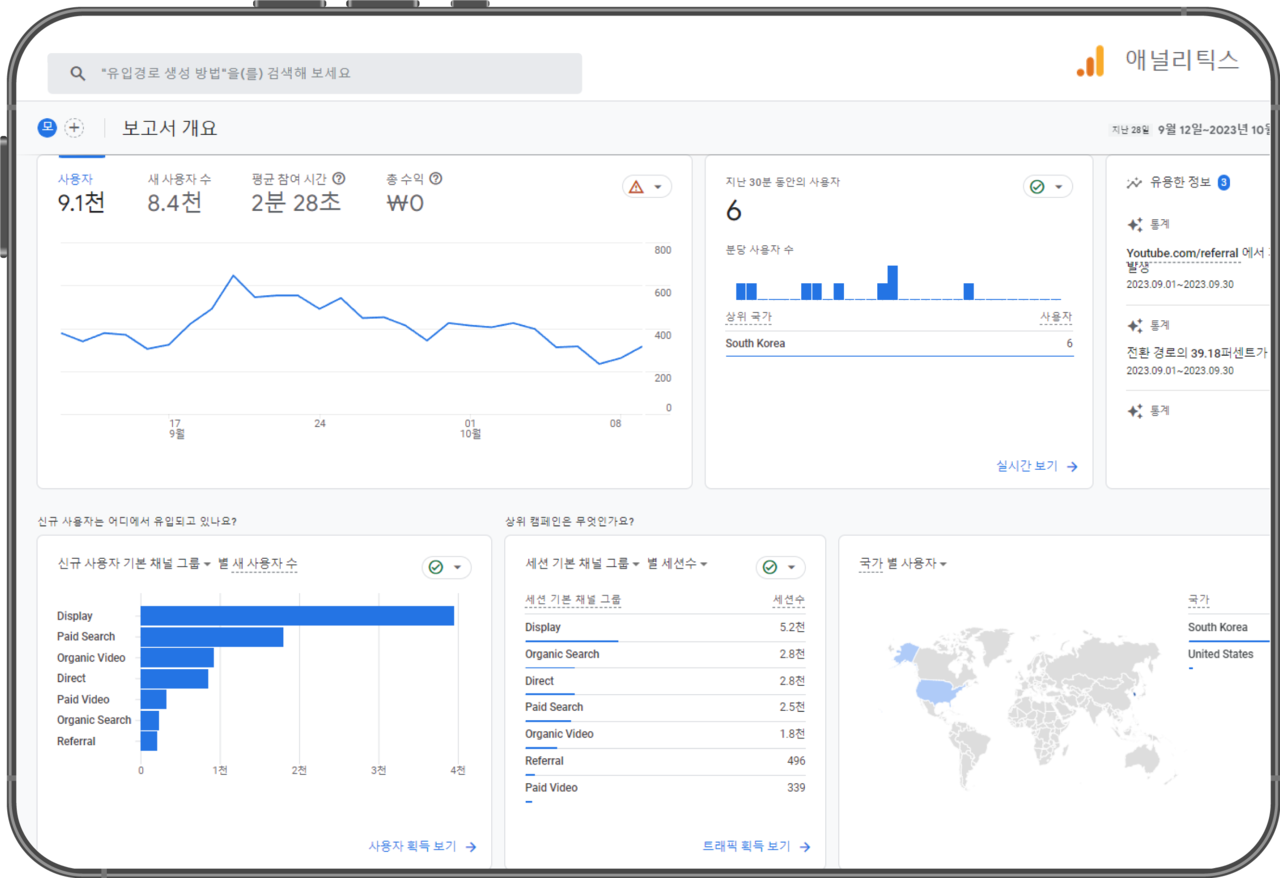
Task: Open the 트래픽 획득 보기 link
Action: pyautogui.click(x=755, y=846)
